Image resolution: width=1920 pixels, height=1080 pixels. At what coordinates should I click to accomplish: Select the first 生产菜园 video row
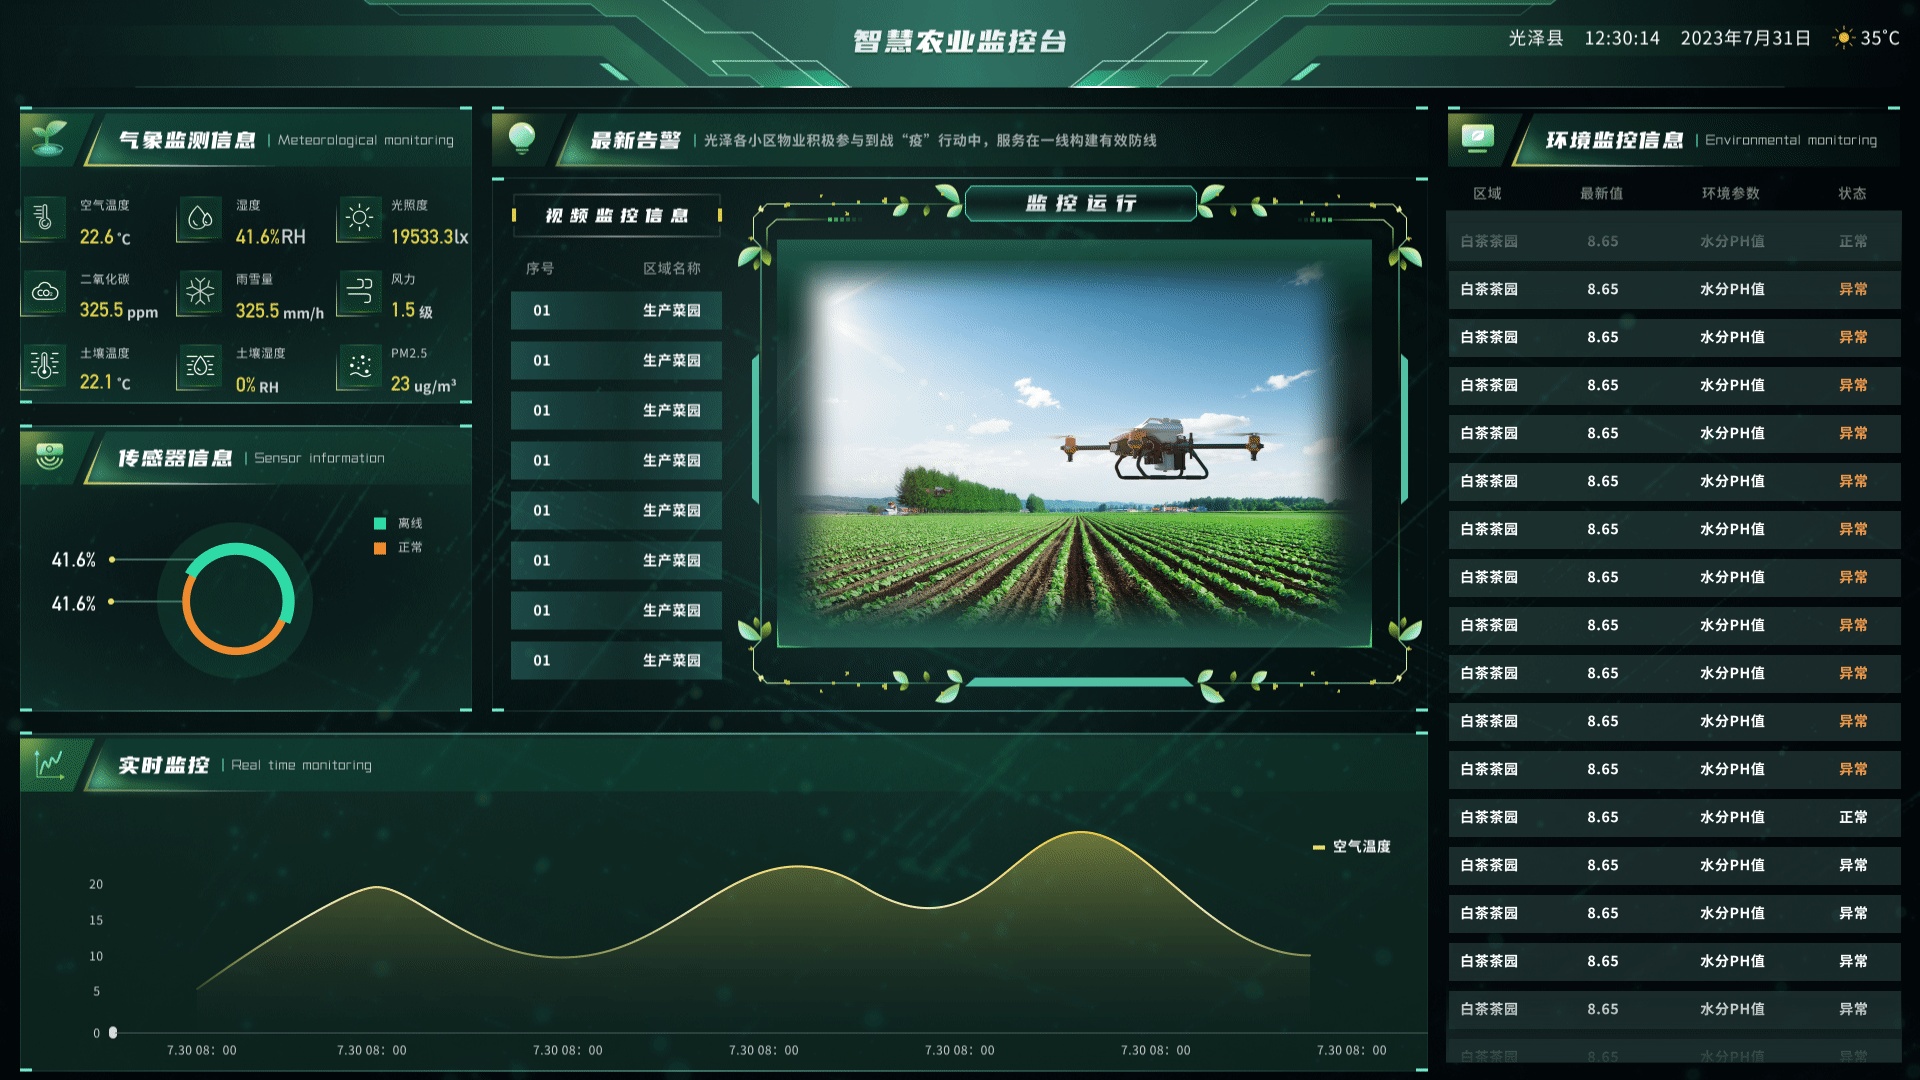point(616,311)
